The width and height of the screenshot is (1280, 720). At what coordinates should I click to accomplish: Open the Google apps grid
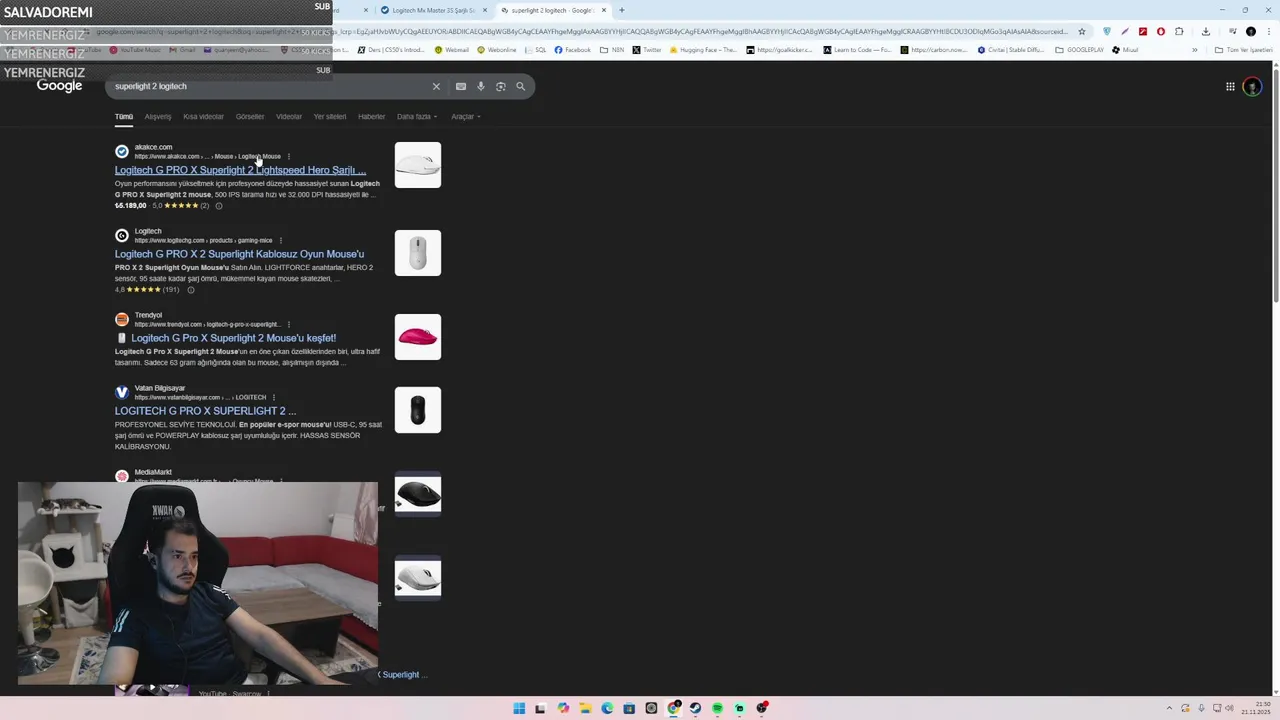(1230, 87)
